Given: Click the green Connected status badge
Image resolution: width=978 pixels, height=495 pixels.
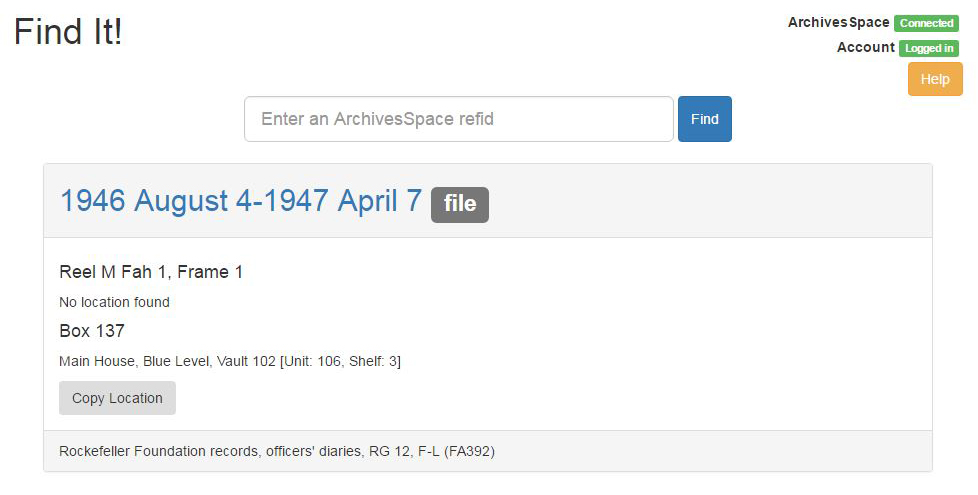Looking at the screenshot, I should coord(926,23).
